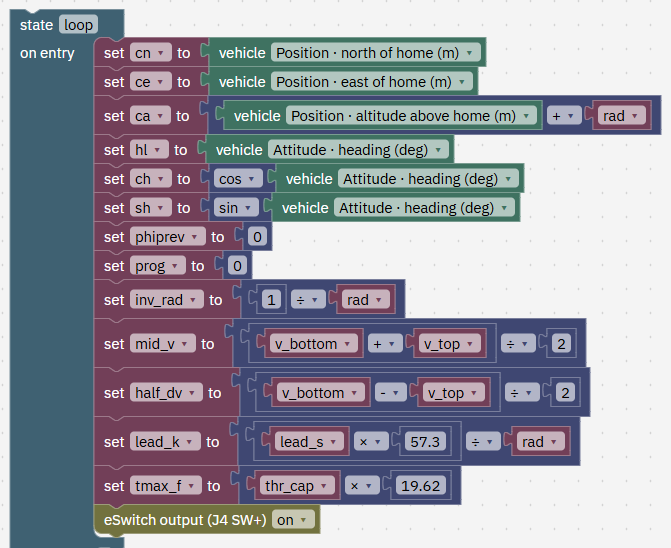This screenshot has height=548, width=671.
Task: Change the - operator in half_dv row
Action: (x=390, y=393)
